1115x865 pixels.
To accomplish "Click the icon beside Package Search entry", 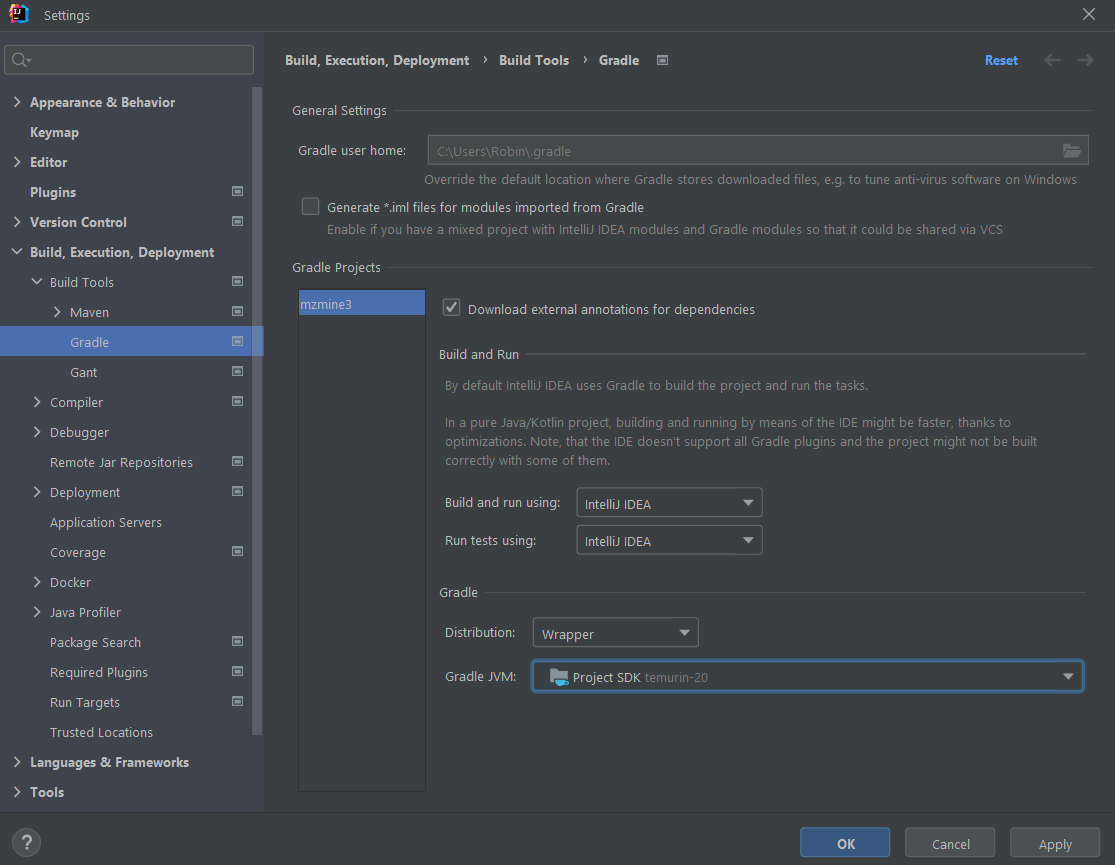I will tap(237, 641).
